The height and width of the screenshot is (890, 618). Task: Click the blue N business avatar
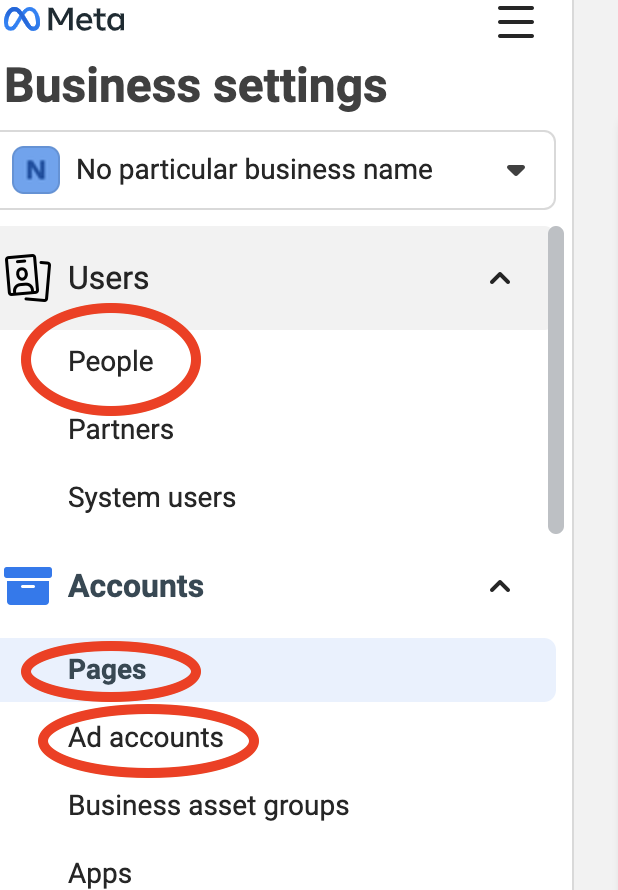point(35,170)
